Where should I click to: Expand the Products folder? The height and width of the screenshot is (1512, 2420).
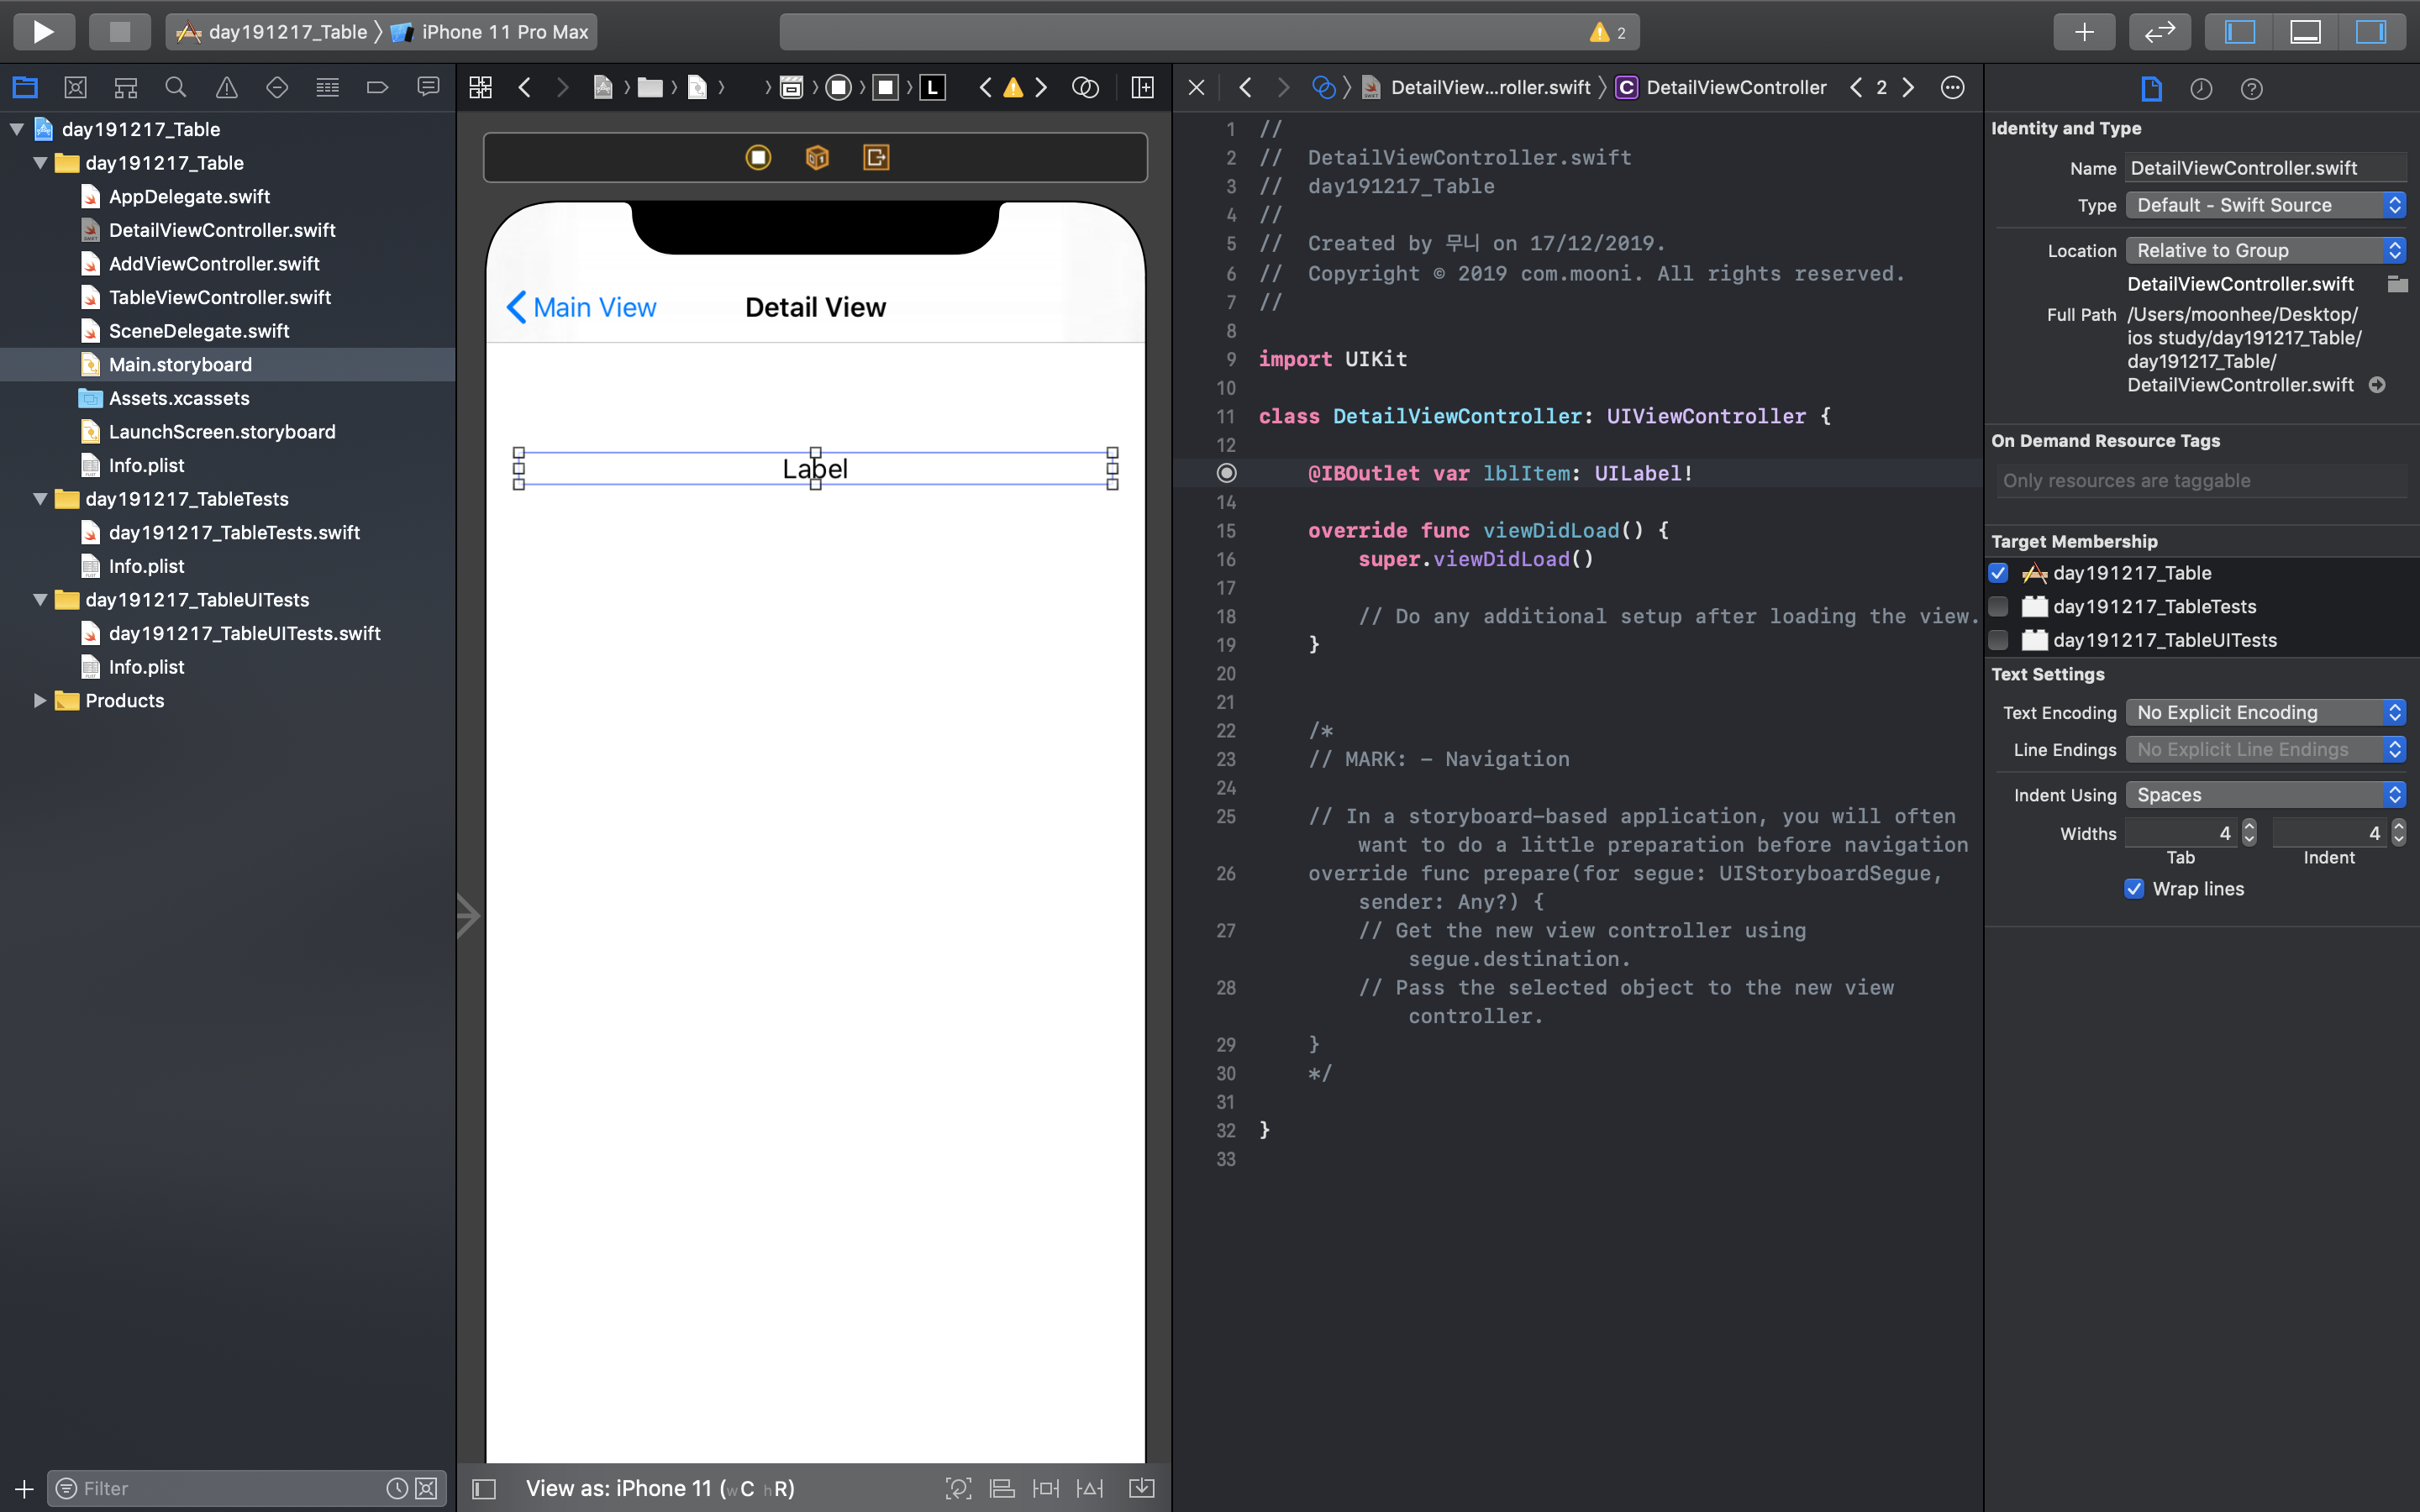pyautogui.click(x=39, y=700)
